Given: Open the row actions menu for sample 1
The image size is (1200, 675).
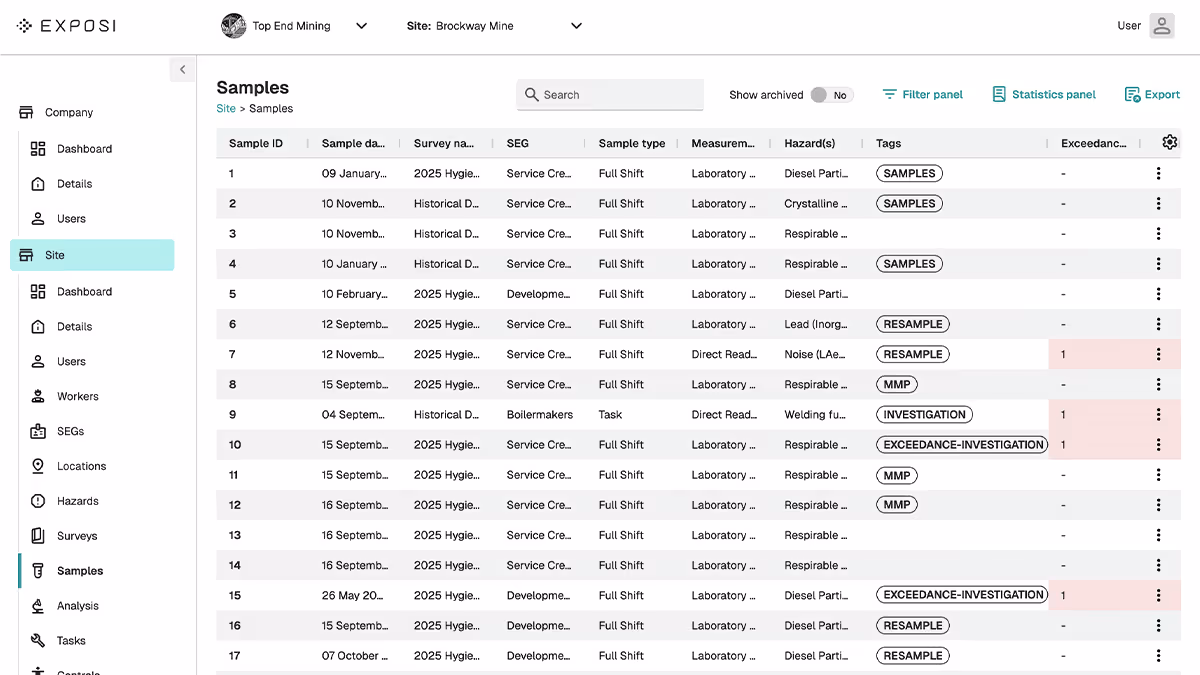Looking at the screenshot, I should click(1158, 173).
